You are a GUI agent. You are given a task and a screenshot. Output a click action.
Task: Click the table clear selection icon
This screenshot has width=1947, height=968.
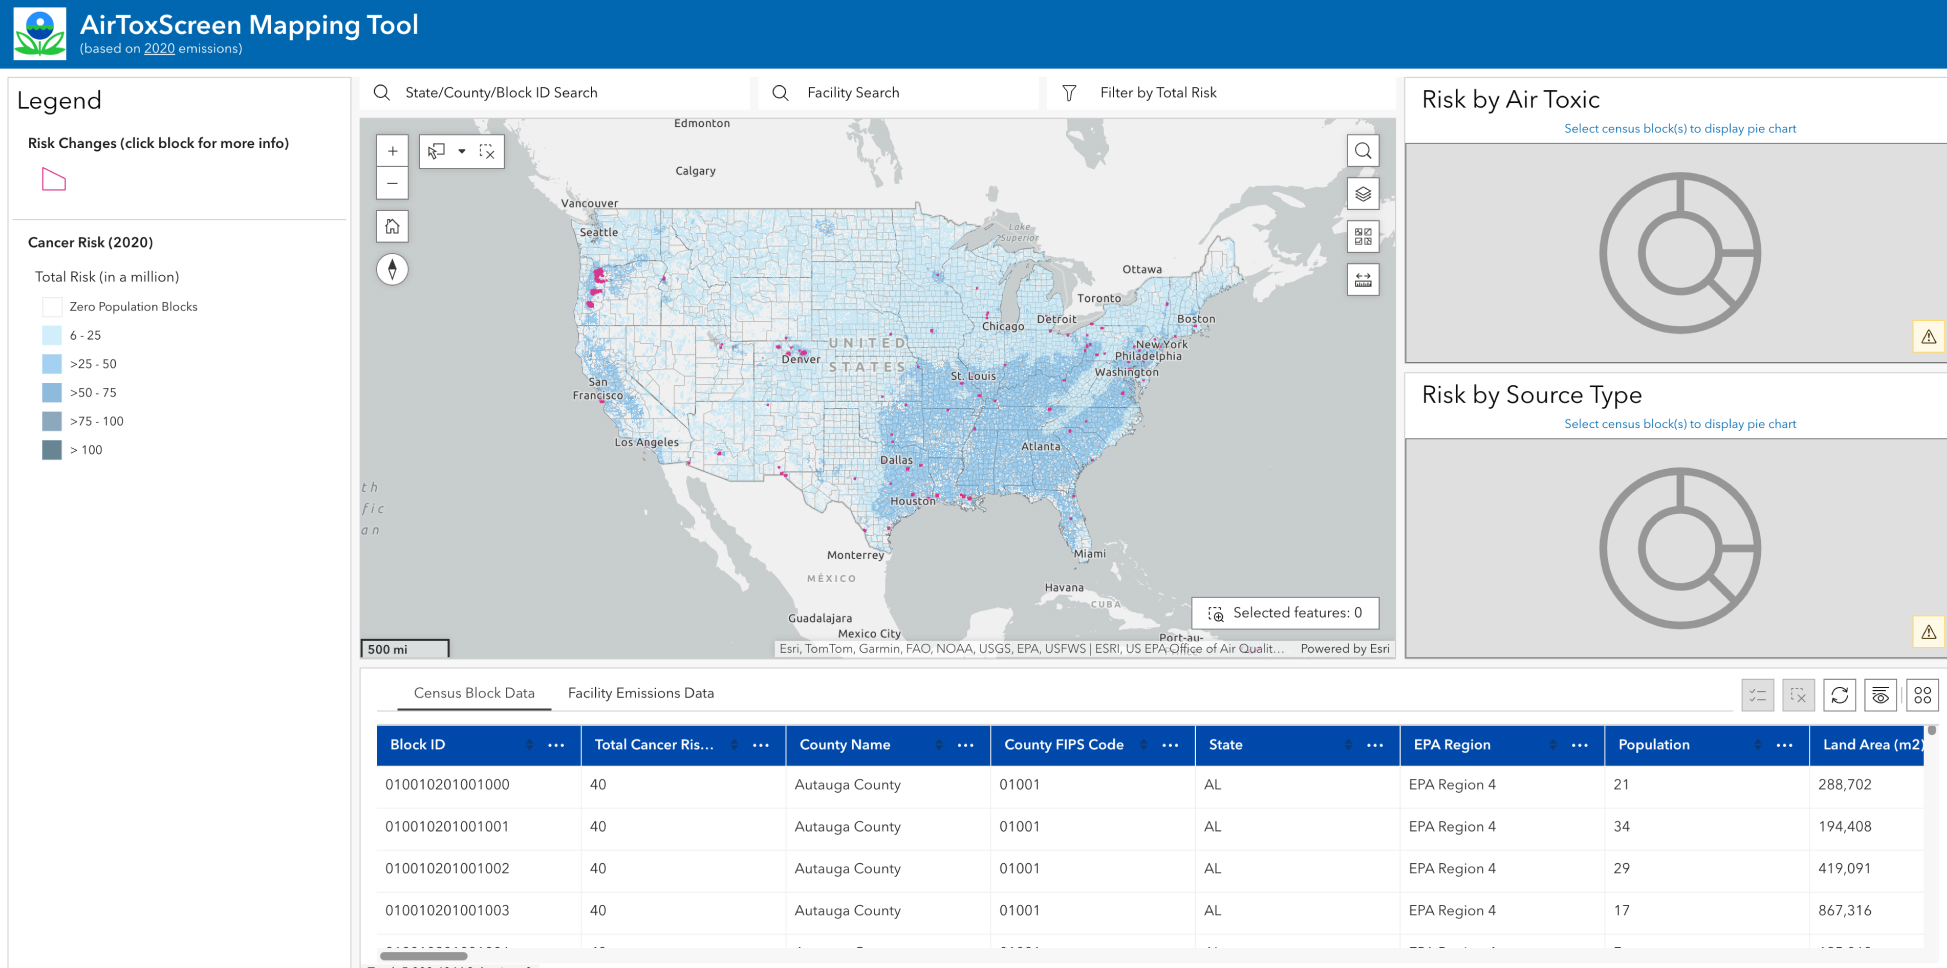(1799, 695)
